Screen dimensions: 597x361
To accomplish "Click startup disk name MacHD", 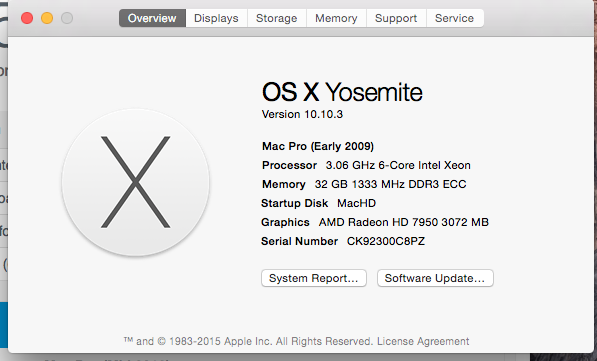I will [356, 203].
